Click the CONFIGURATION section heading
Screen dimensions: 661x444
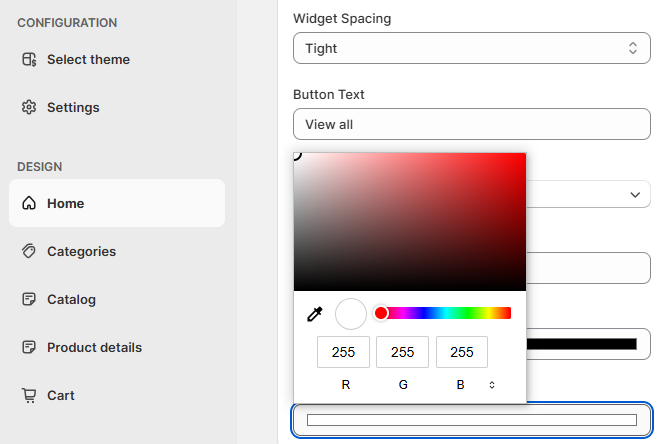pos(67,23)
